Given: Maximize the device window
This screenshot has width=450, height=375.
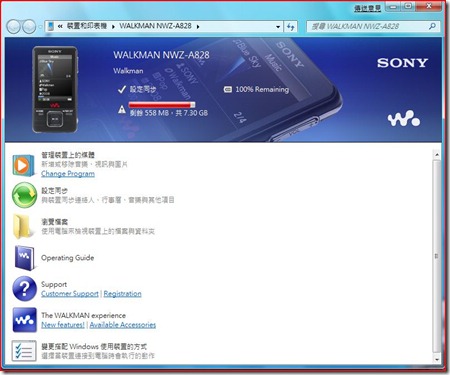Looking at the screenshot, I should (x=409, y=6).
